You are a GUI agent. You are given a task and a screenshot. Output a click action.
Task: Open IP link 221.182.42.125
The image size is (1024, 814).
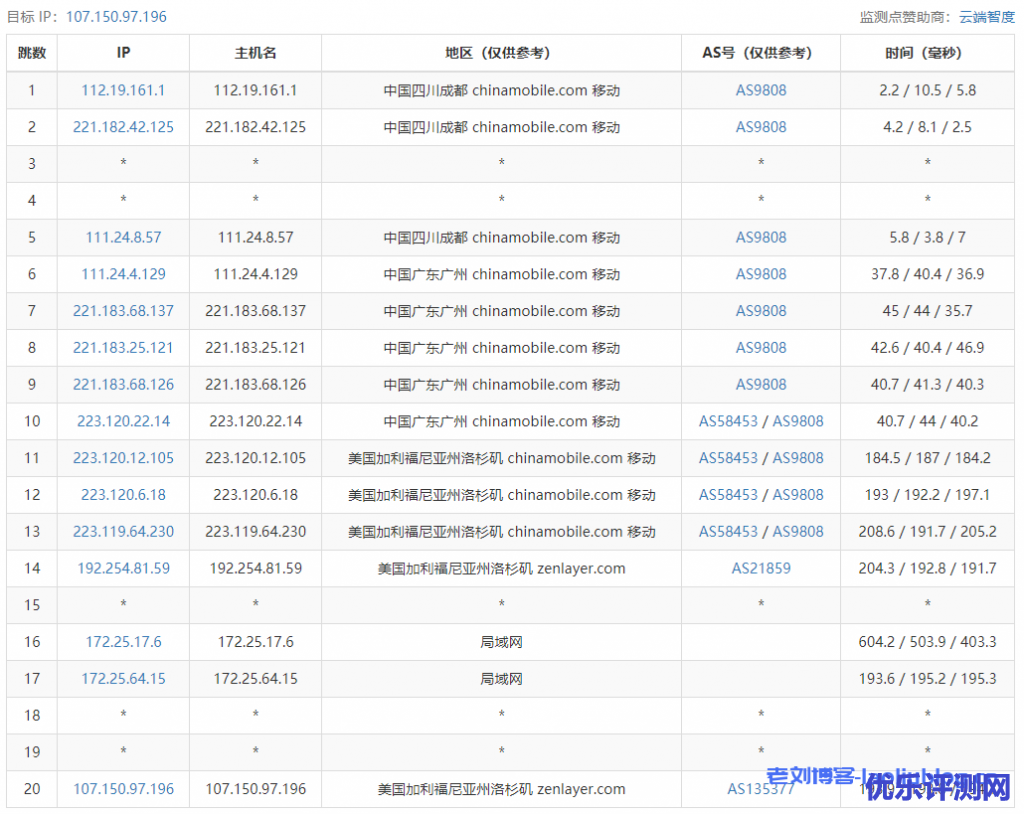pyautogui.click(x=123, y=127)
